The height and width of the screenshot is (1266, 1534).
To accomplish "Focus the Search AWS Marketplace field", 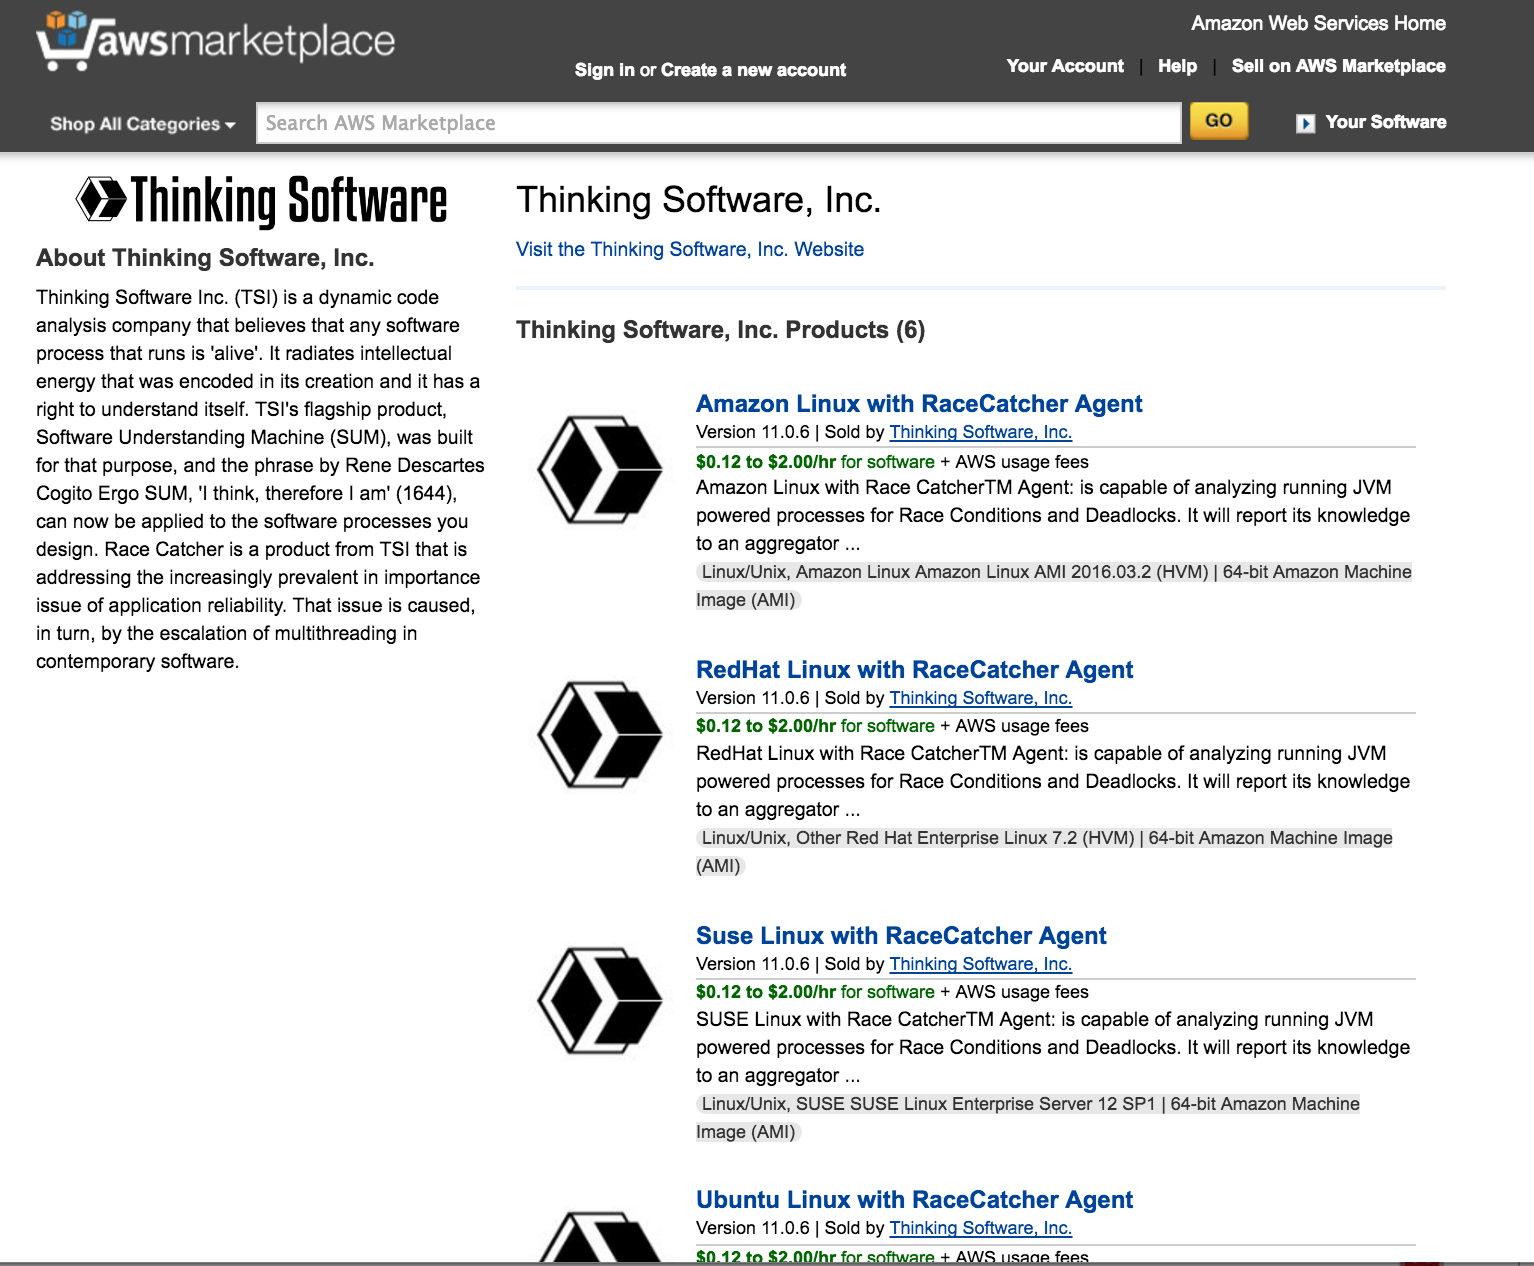I will 719,123.
